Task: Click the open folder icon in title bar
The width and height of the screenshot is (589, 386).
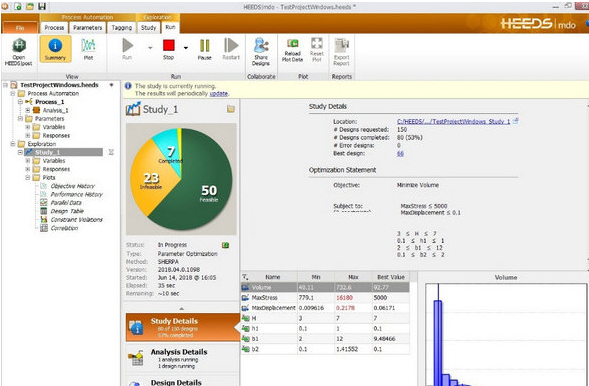Action: point(30,6)
